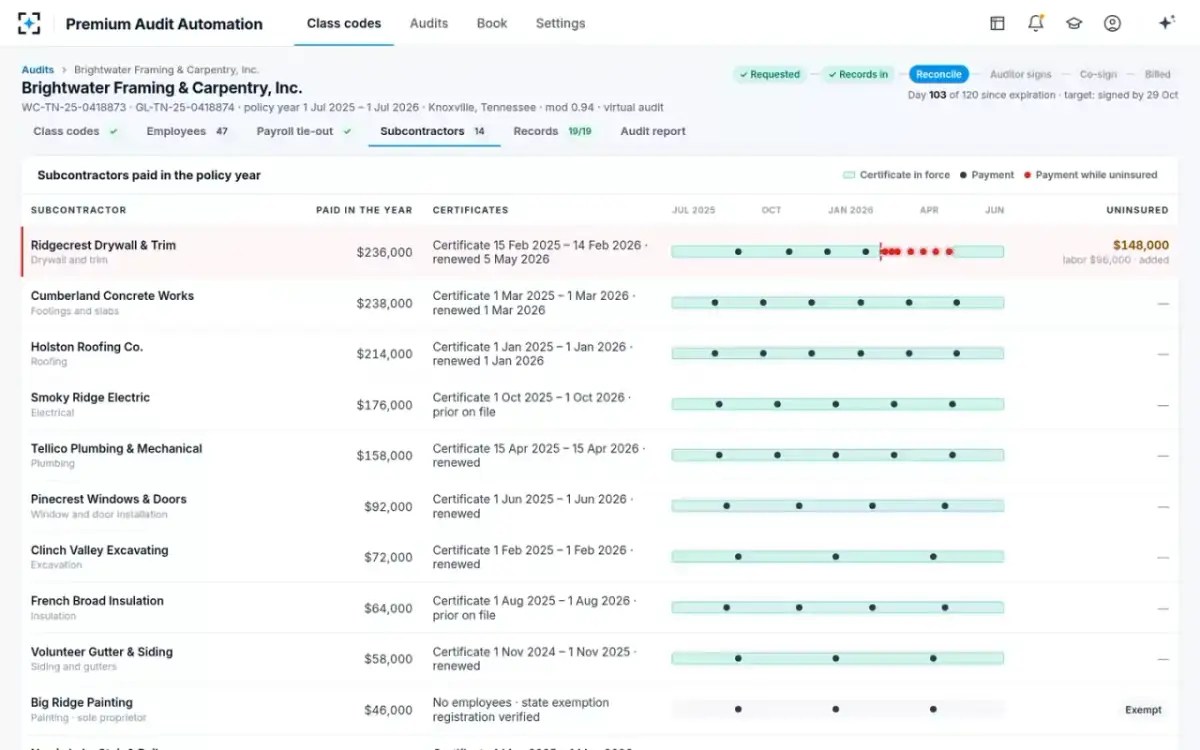This screenshot has height=750, width=1200.
Task: Open the user account profile icon
Action: 1112,23
